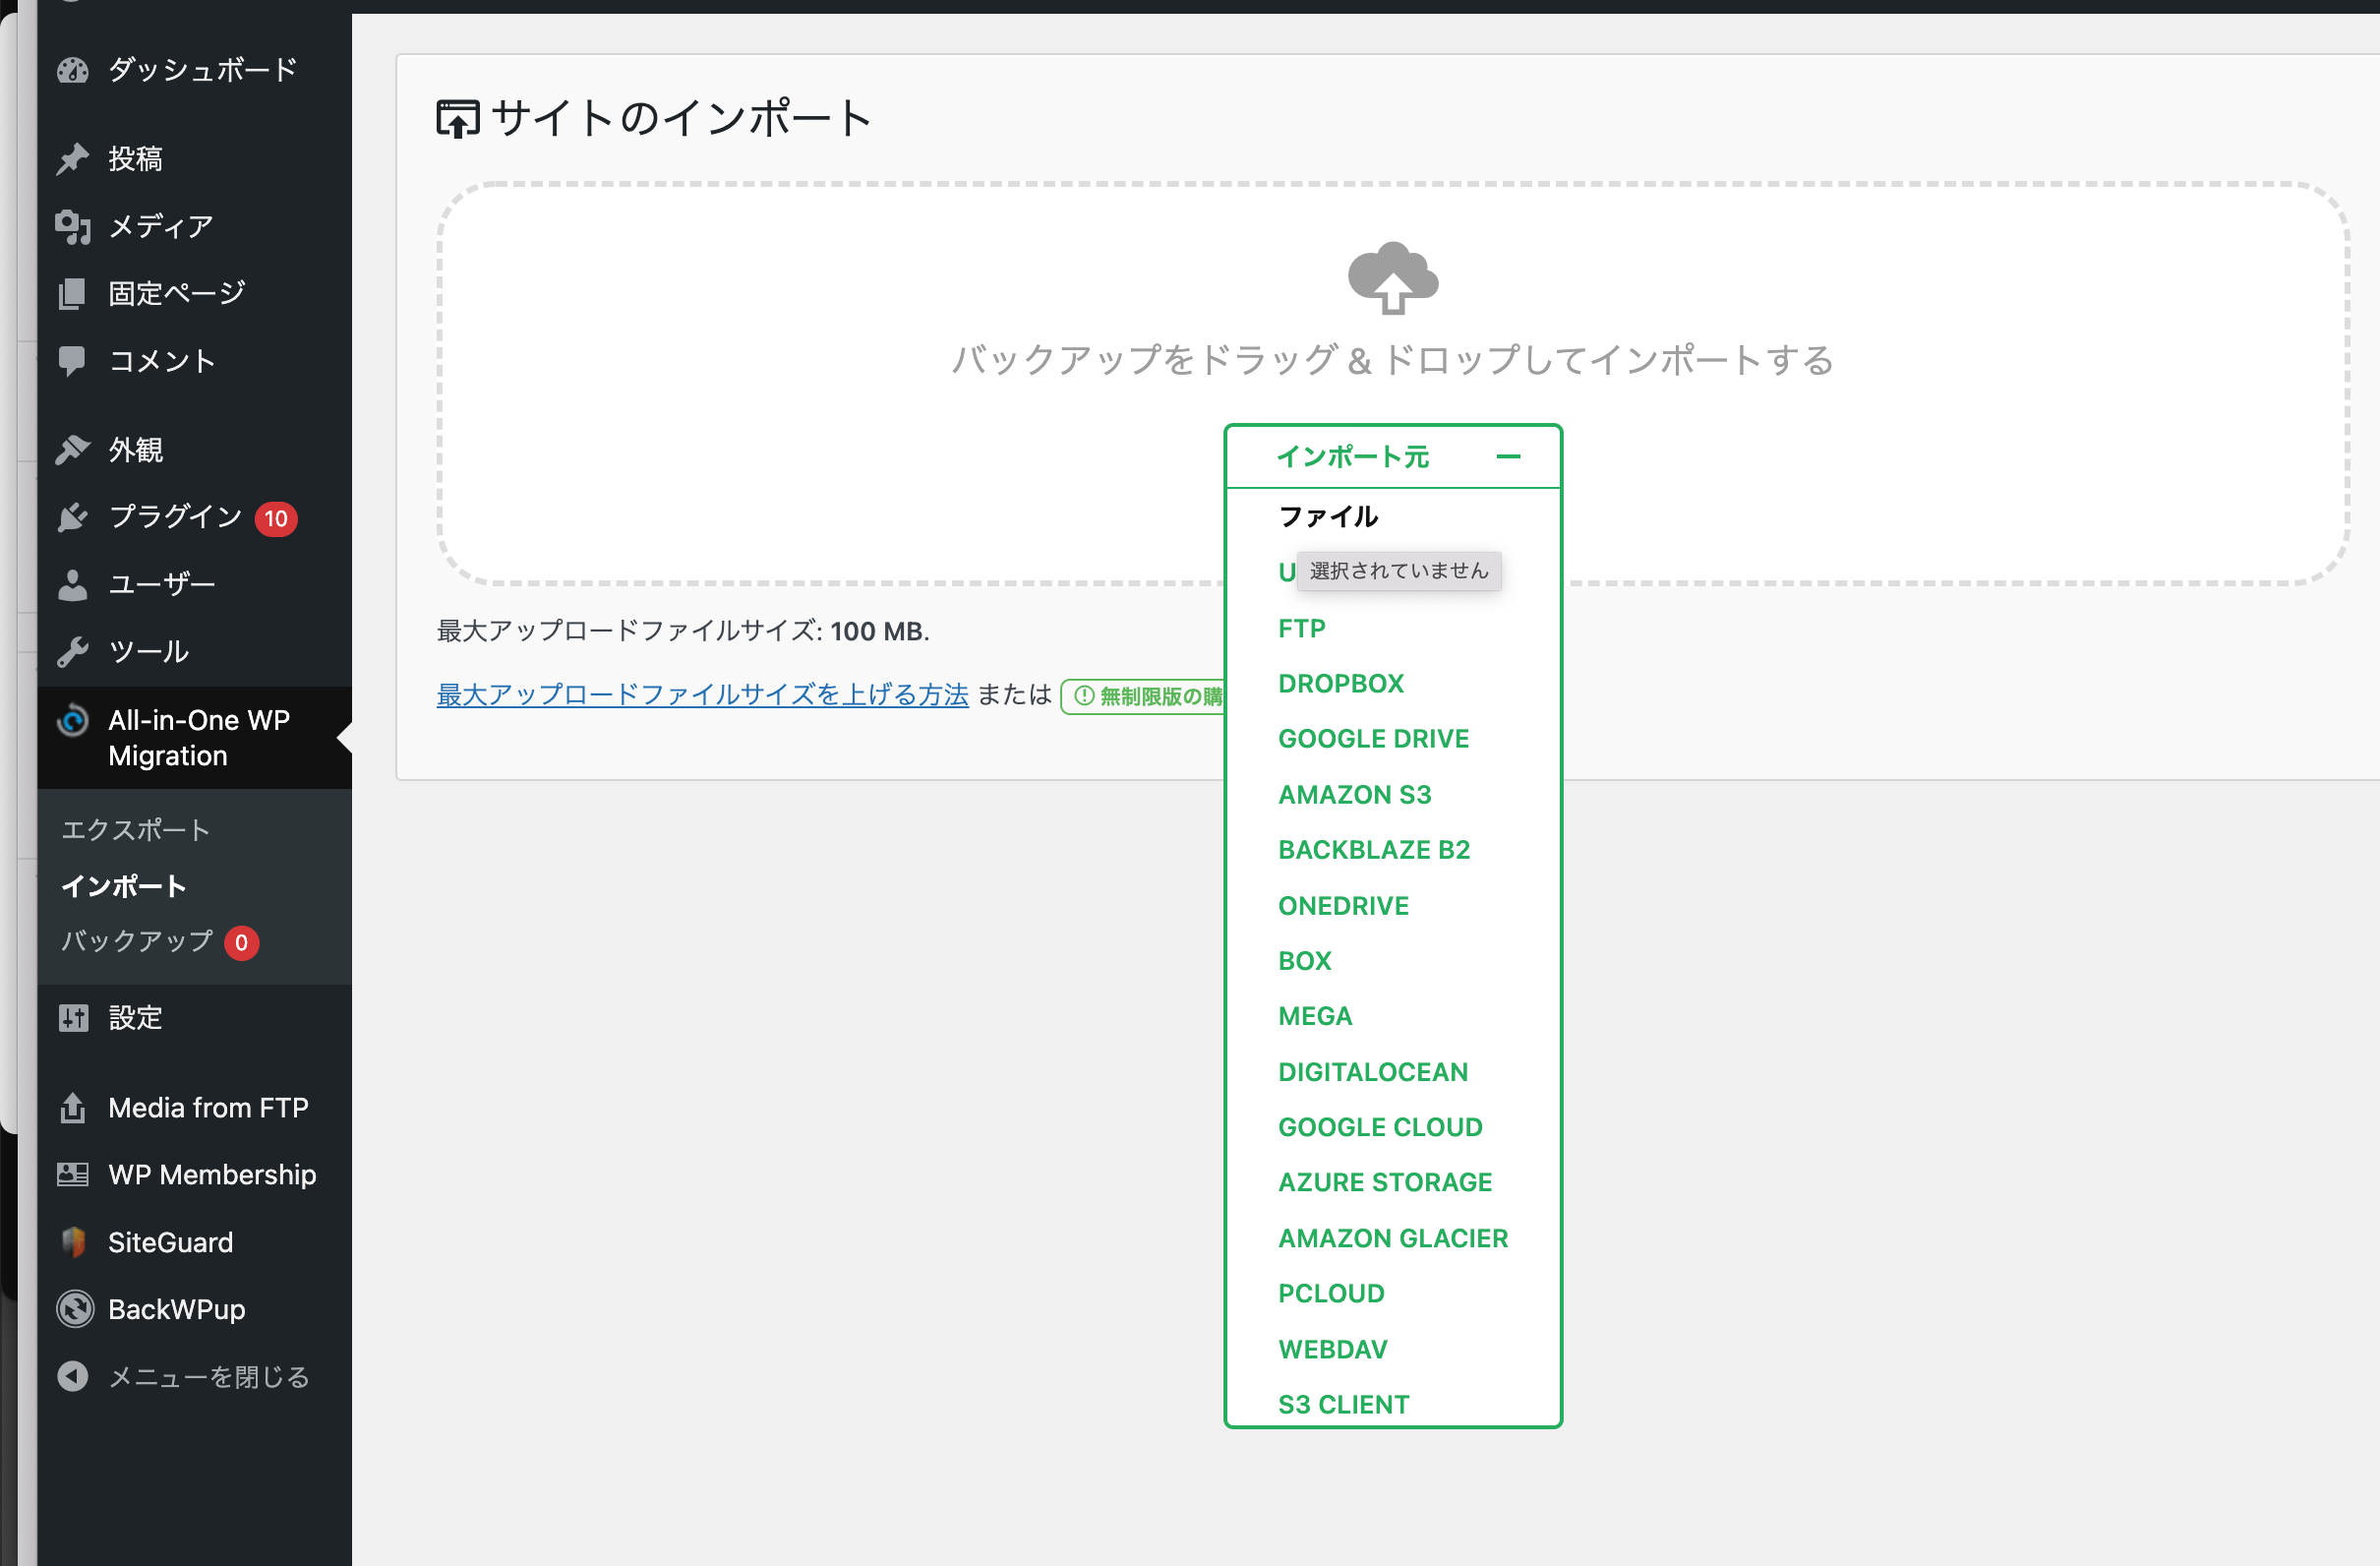2380x1566 pixels.
Task: Click the media icon beside メディア
Action: 73,227
